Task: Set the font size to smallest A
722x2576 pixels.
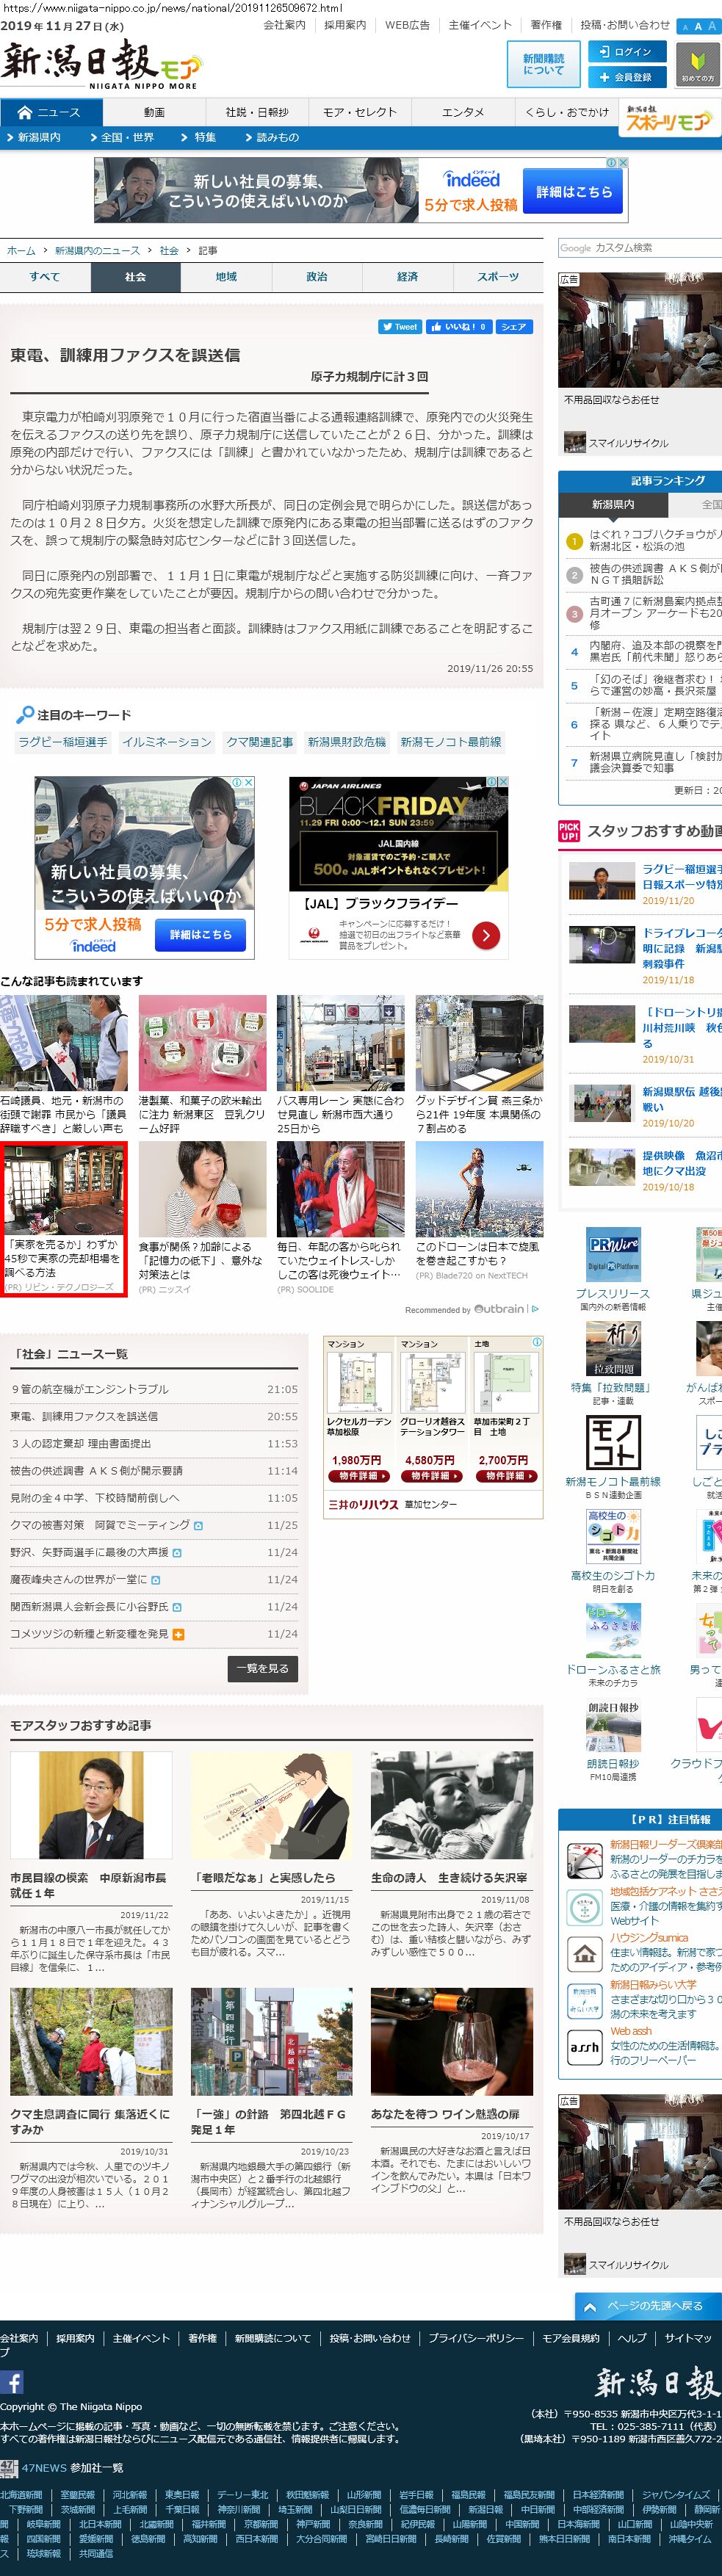Action: (685, 27)
